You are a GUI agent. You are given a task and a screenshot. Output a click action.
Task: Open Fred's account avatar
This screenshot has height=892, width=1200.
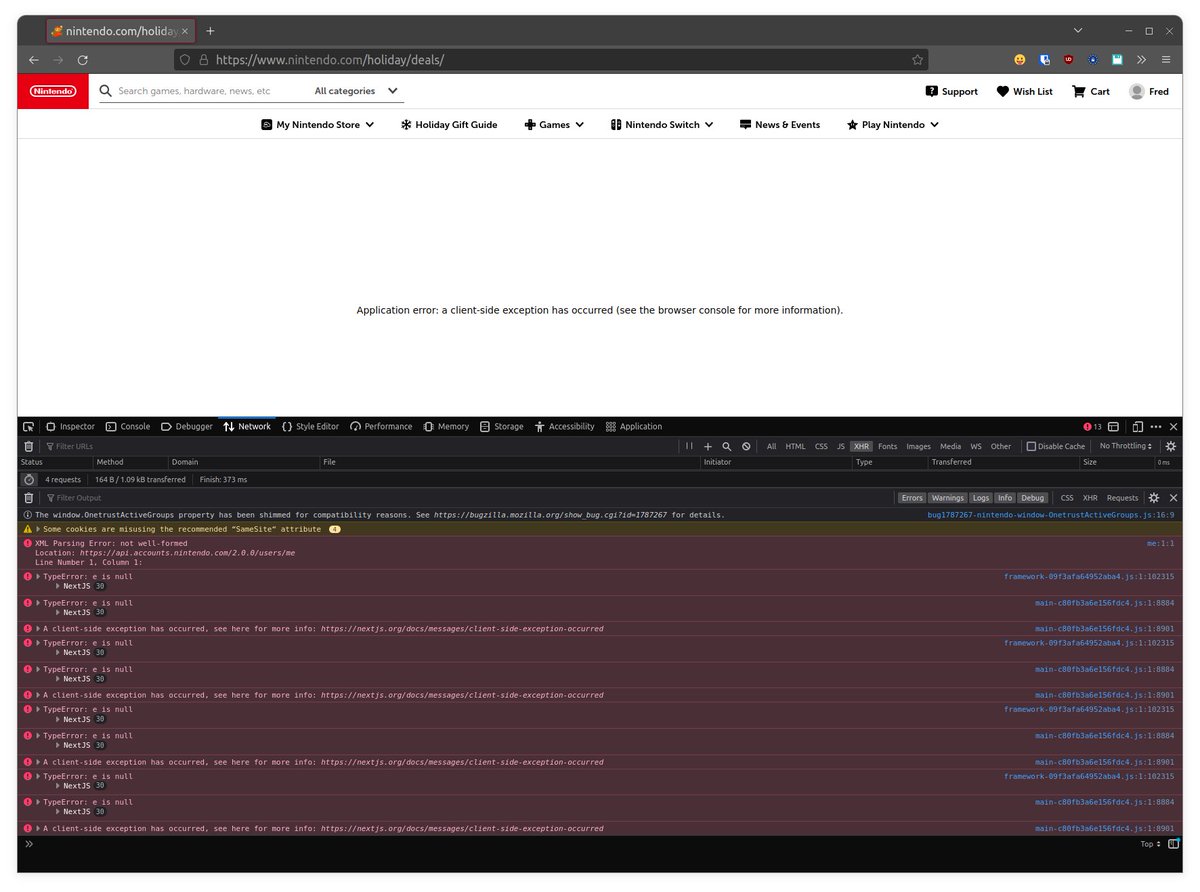tap(1137, 91)
